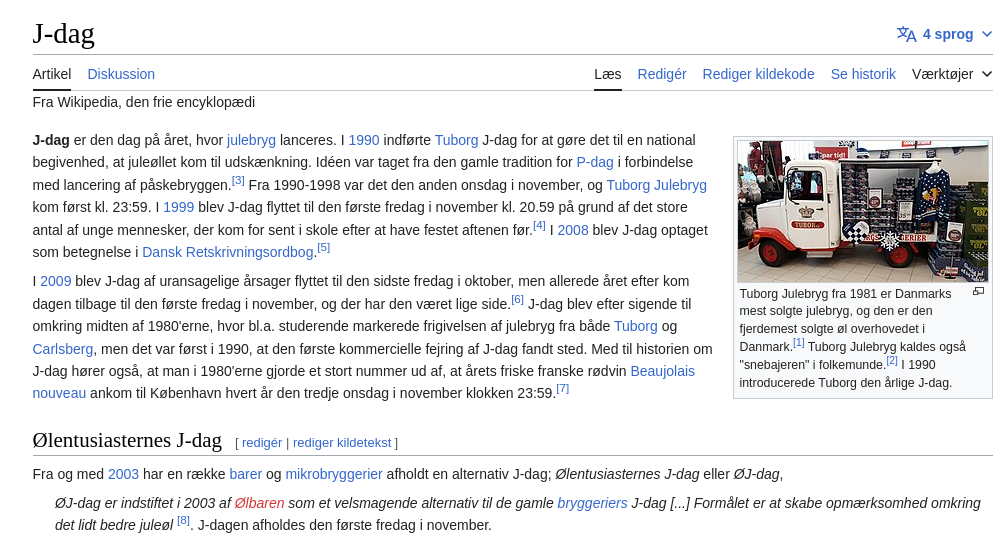The image size is (1008, 552).
Task: Jump to footnote reference [6]
Action: 518,299
